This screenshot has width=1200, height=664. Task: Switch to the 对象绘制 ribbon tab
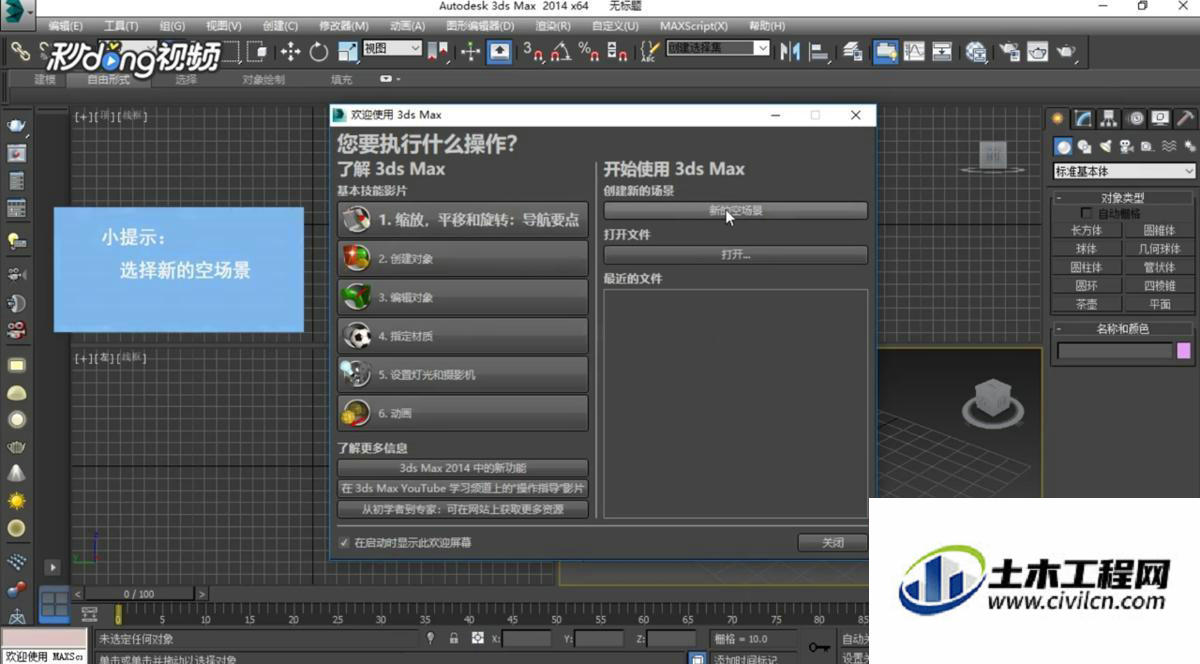[x=263, y=80]
